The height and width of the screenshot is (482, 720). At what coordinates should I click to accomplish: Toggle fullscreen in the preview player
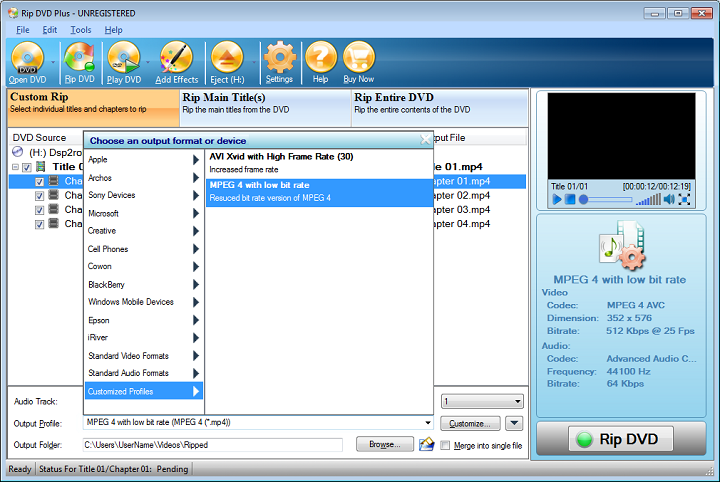pos(685,200)
